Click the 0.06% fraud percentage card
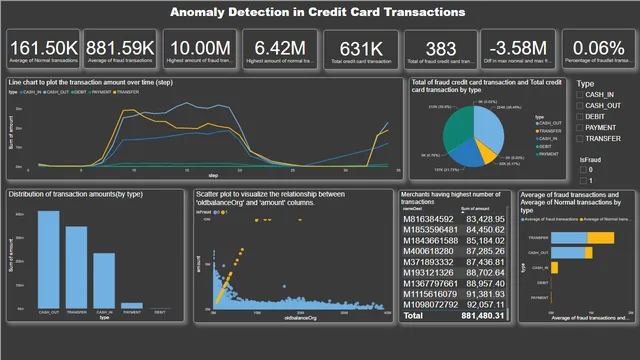The width and height of the screenshot is (640, 360). click(598, 49)
